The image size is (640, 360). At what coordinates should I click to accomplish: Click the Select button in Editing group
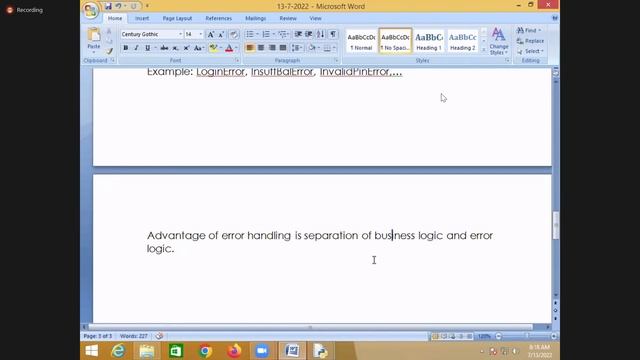(530, 51)
